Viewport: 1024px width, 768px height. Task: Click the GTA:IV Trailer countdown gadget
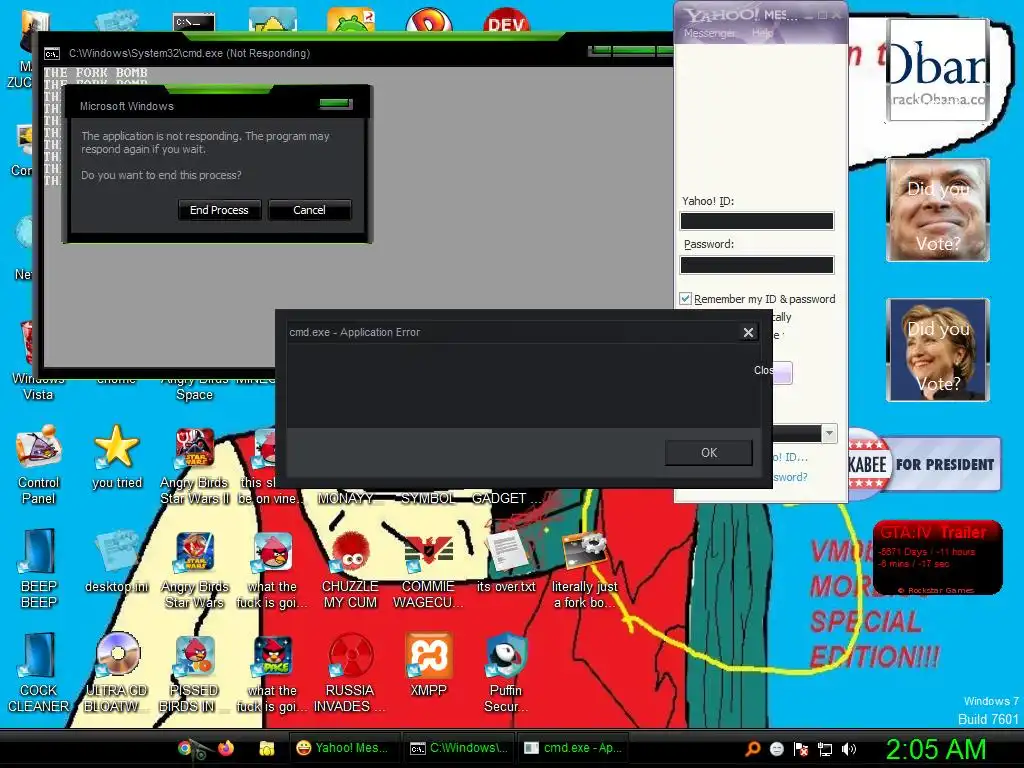pyautogui.click(x=938, y=557)
